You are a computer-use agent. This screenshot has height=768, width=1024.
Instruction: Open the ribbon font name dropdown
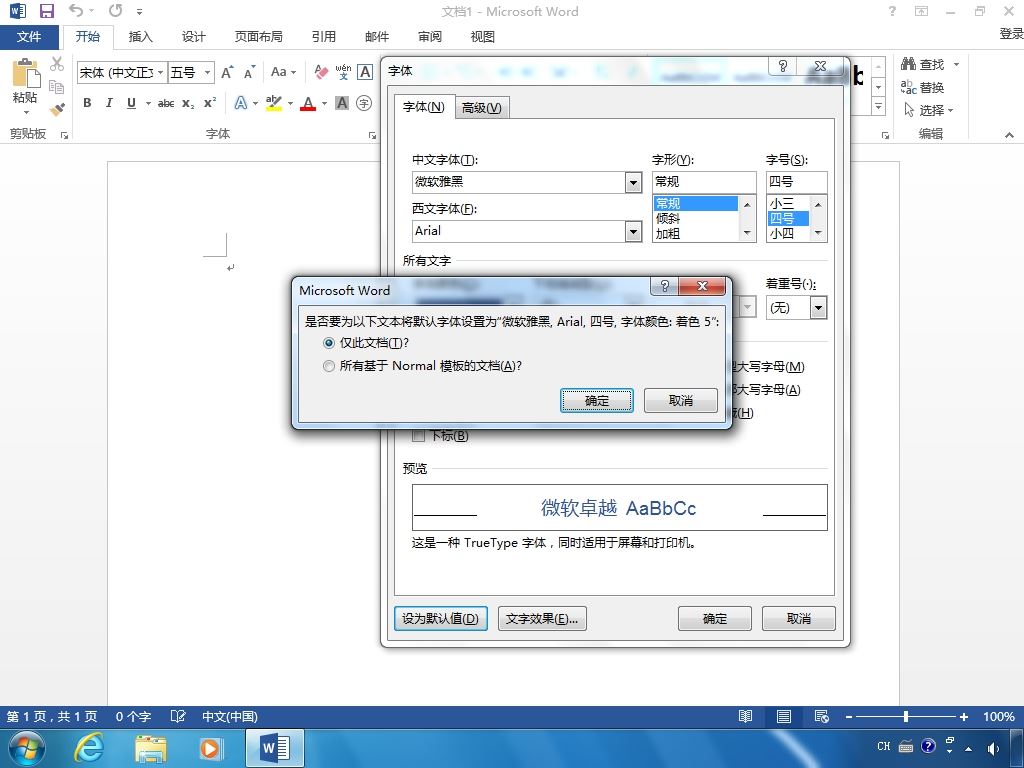(160, 72)
